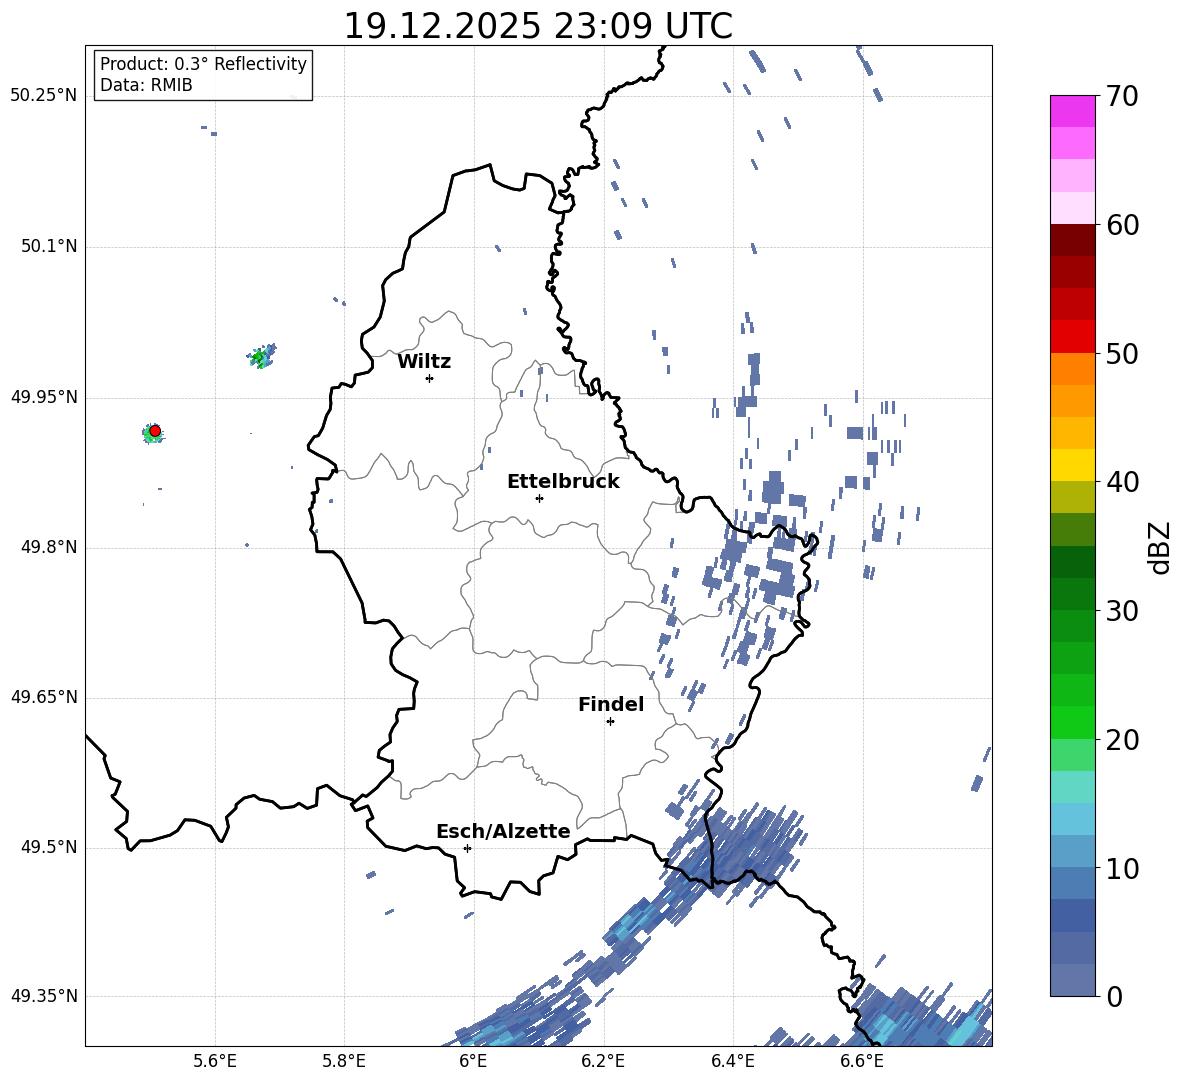Click the Esch/Alzette station cross marker
Screen dimensions: 1184x1081
467,848
